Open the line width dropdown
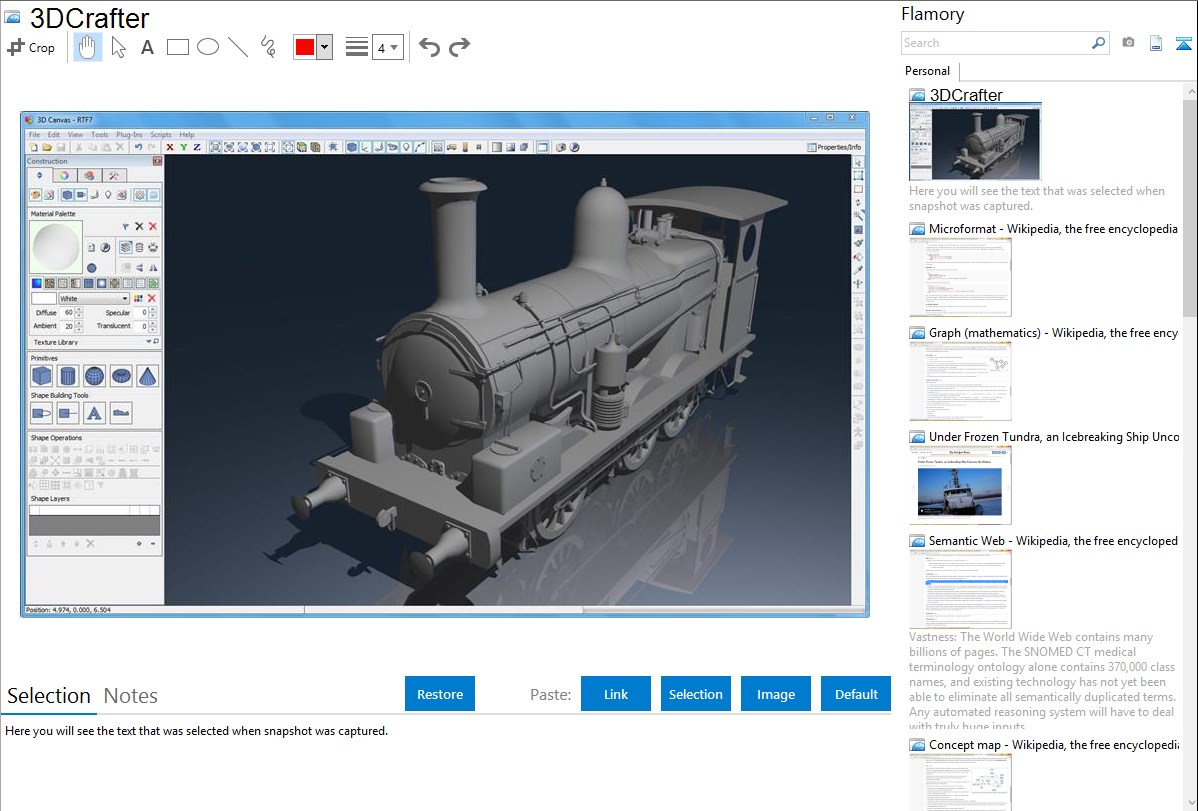The image size is (1198, 811). coord(387,47)
